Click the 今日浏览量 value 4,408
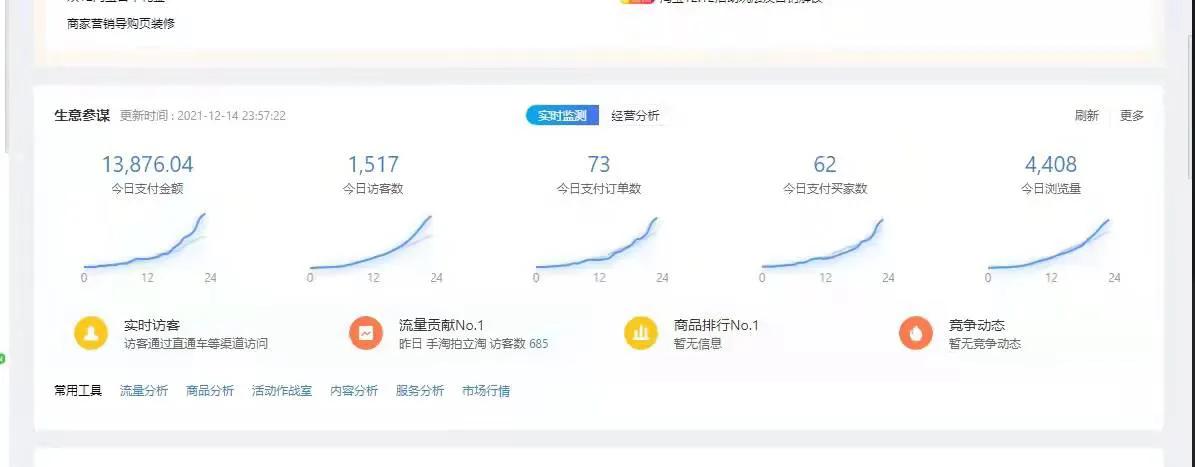Screen dimensions: 1195x467 [x=1051, y=165]
